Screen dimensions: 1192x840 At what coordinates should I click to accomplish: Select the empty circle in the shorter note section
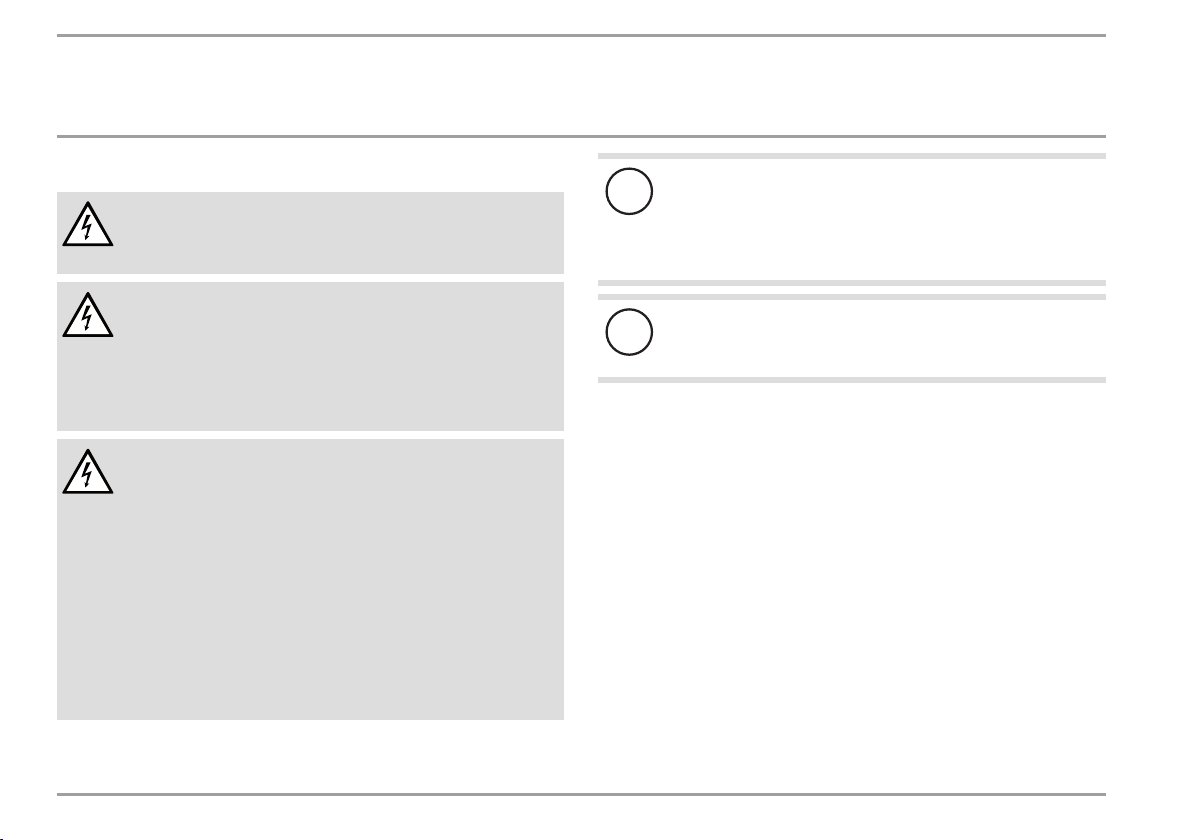[x=629, y=332]
